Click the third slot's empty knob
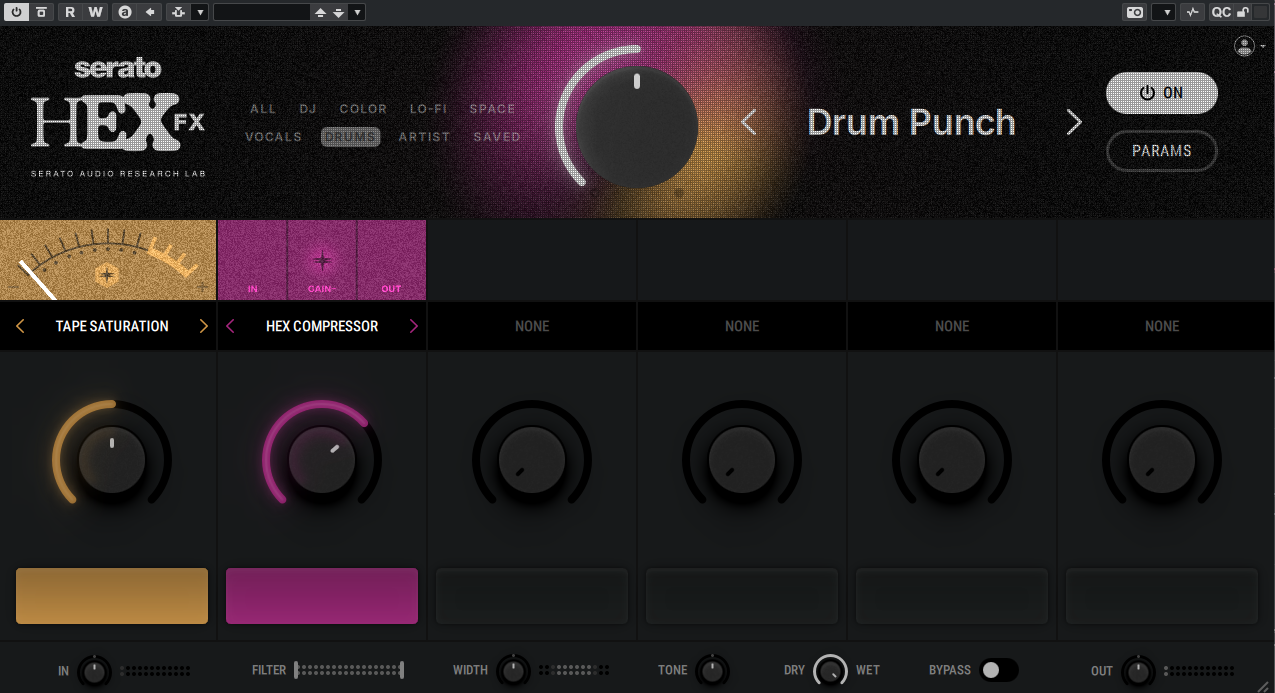Screen dimensions: 1275x693 [x=532, y=460]
